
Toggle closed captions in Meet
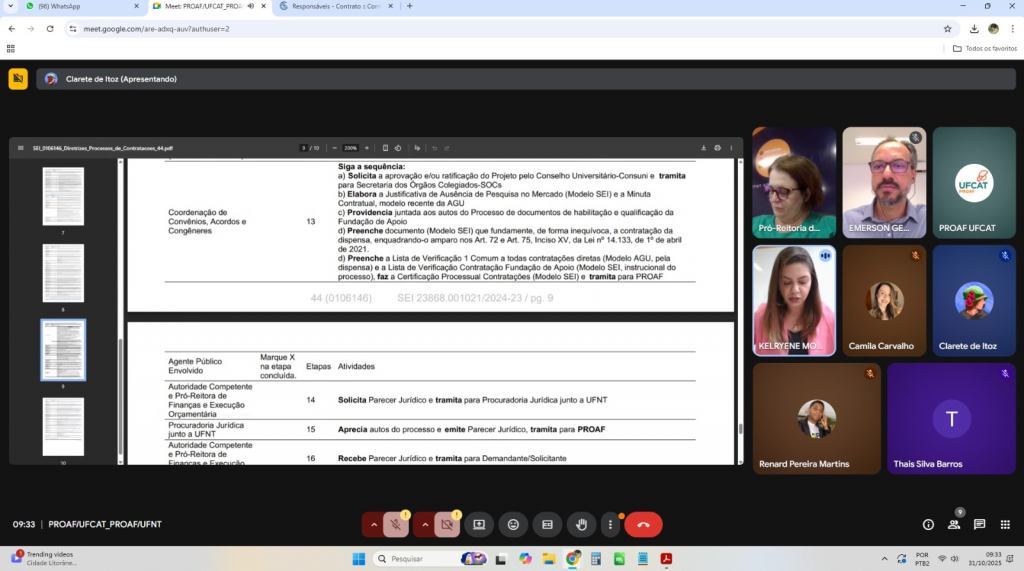[x=547, y=524]
